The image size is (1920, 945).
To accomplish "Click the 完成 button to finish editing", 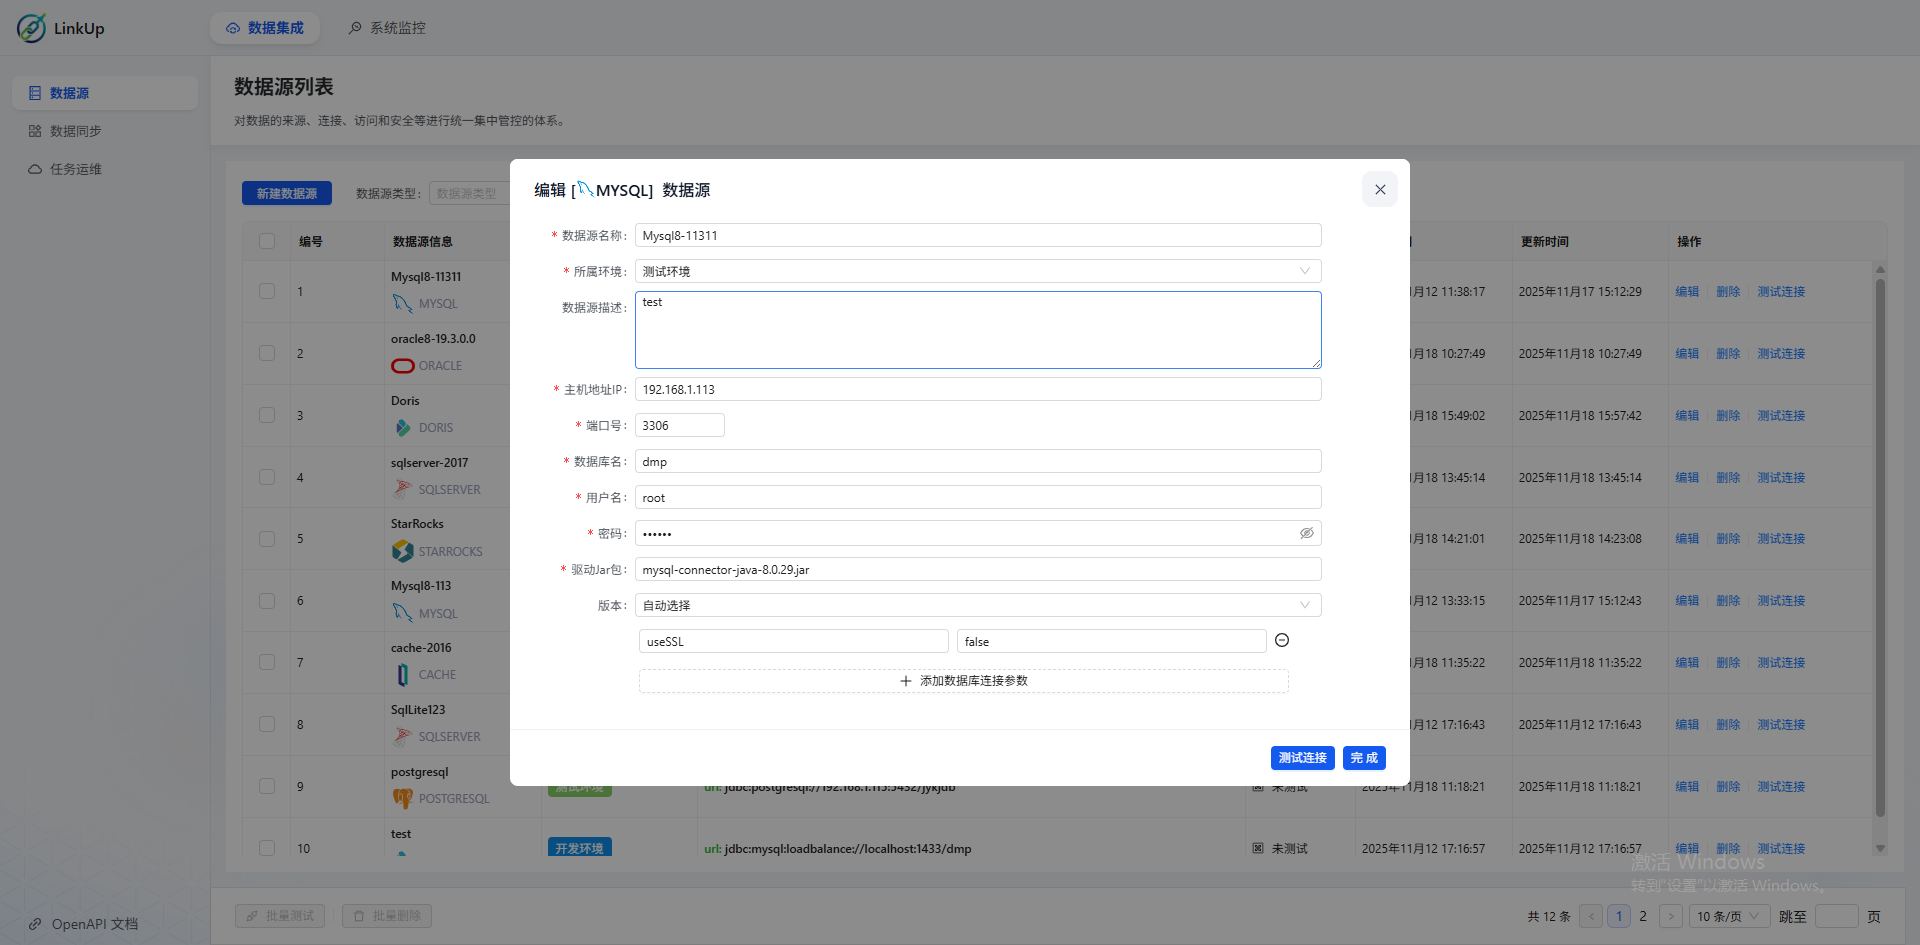I will (1363, 758).
